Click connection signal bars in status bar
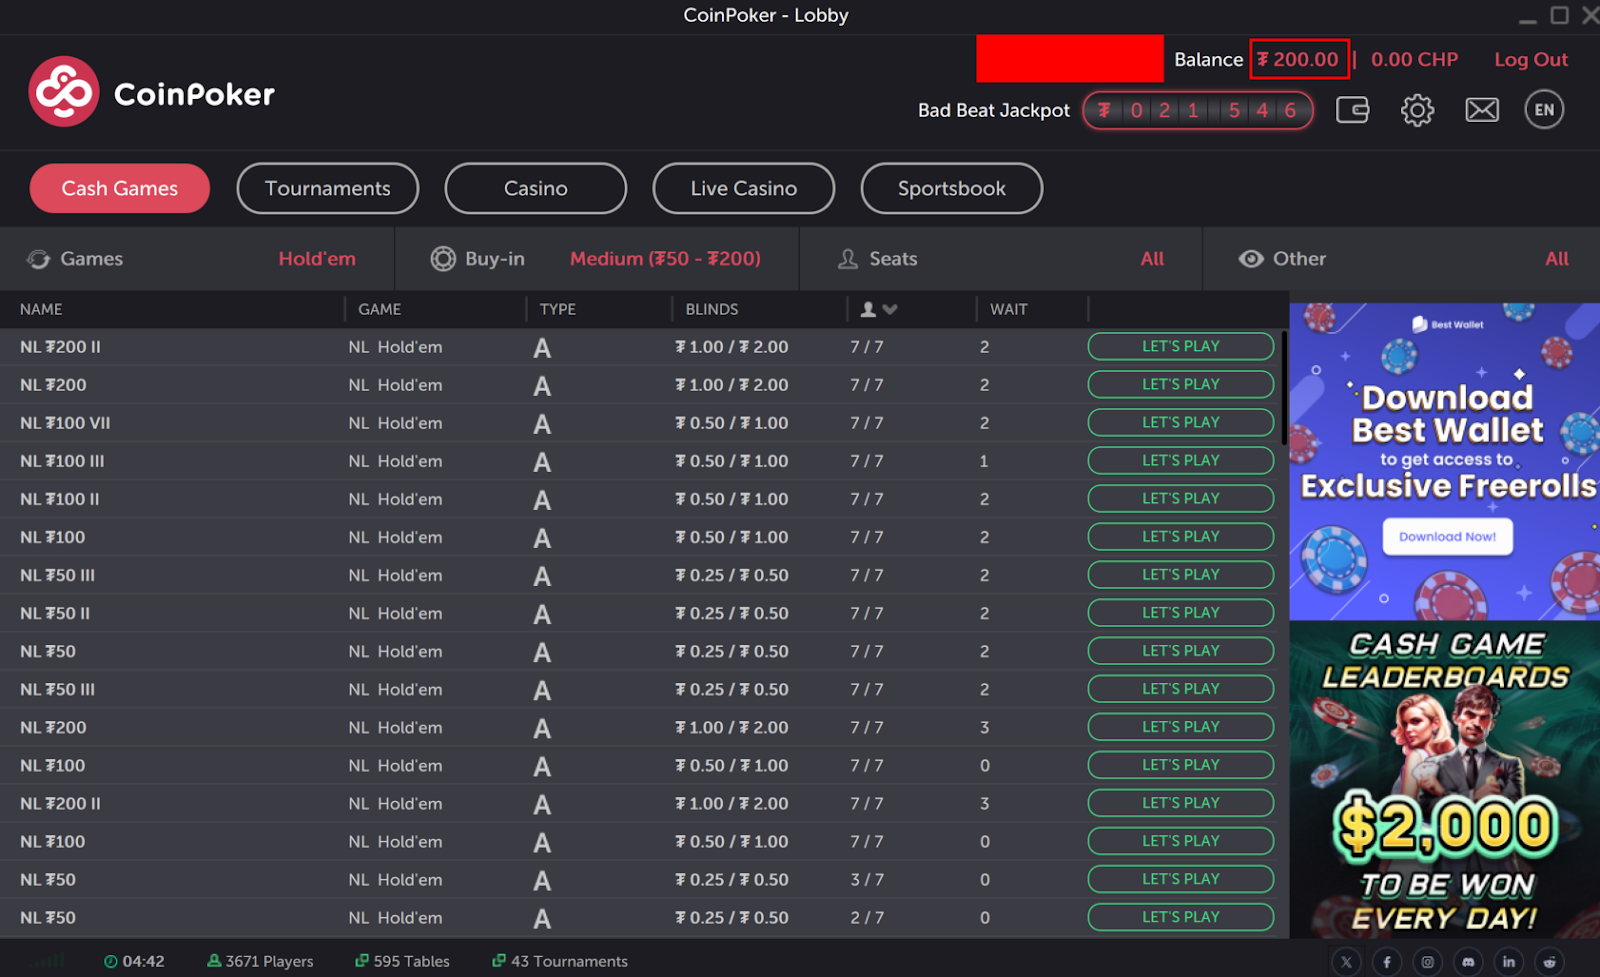 [46, 962]
